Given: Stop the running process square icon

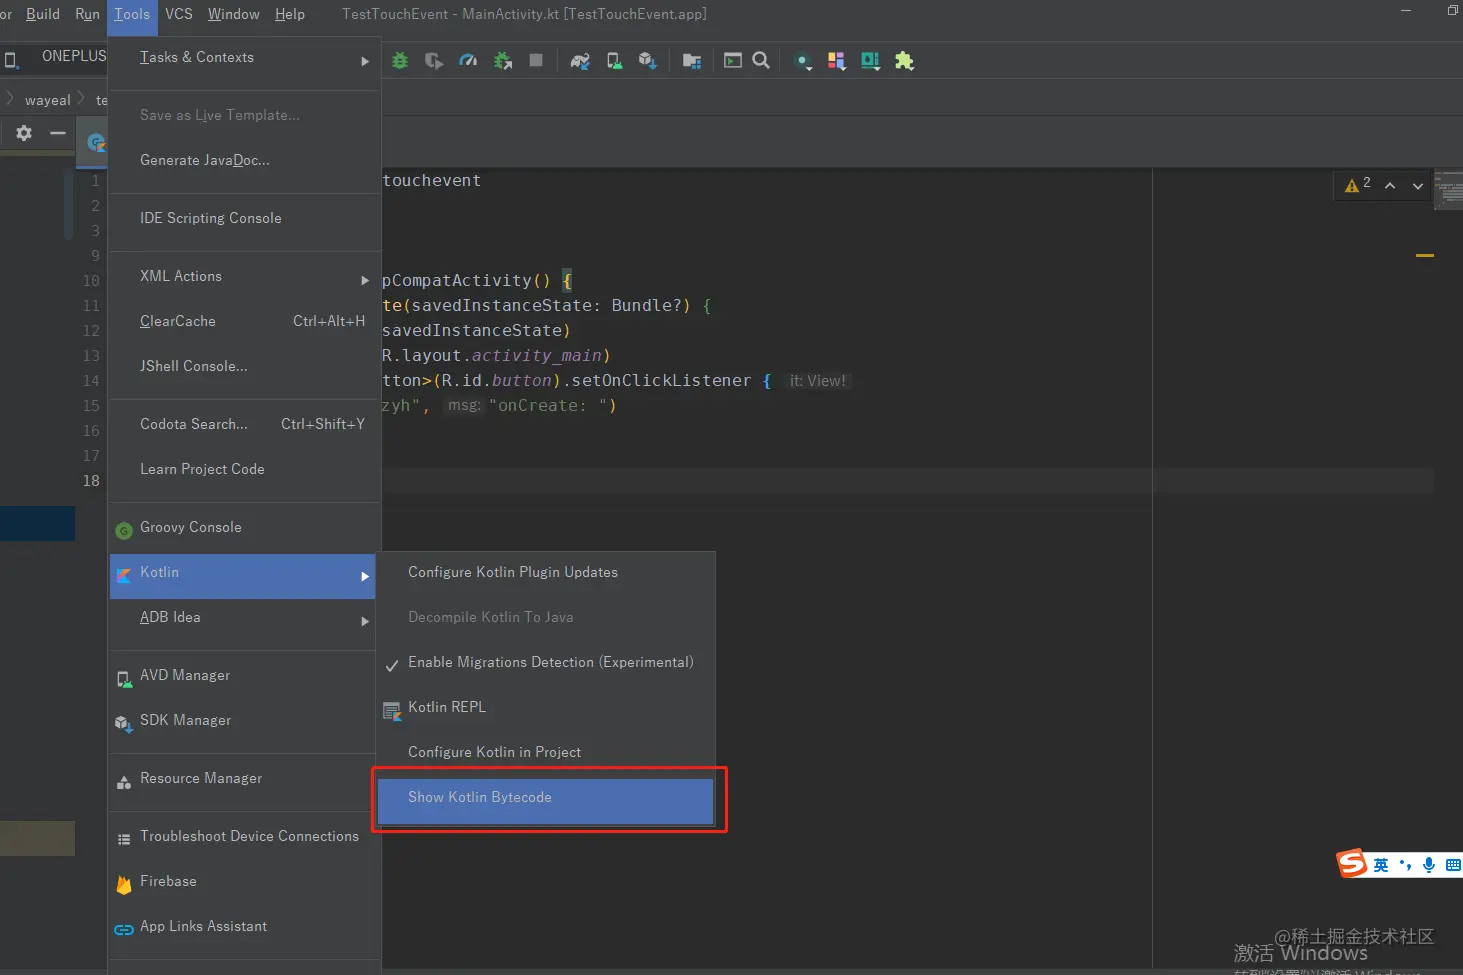Looking at the screenshot, I should coord(536,61).
